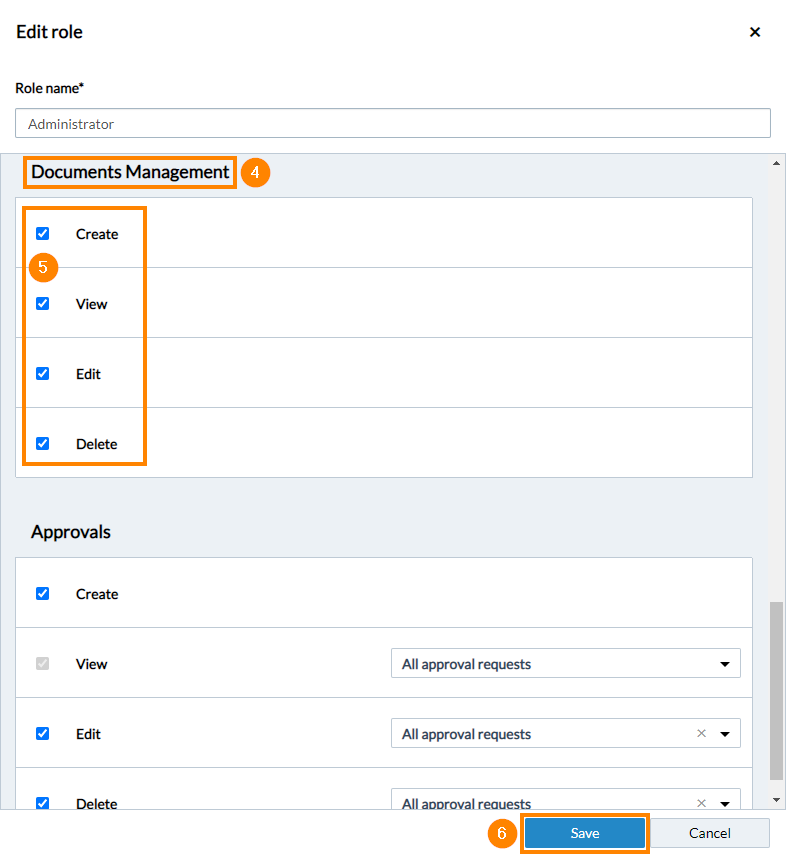This screenshot has width=786, height=856.
Task: Open the Approvals View scope dropdown
Action: pyautogui.click(x=565, y=663)
